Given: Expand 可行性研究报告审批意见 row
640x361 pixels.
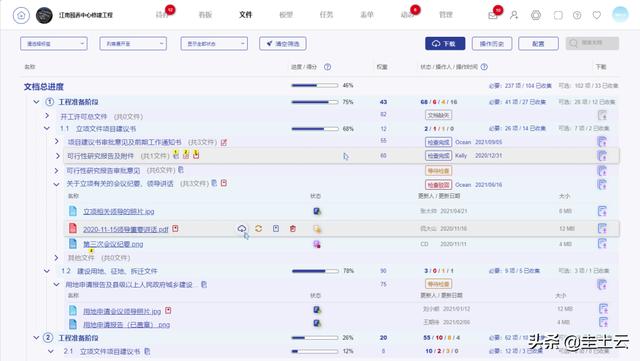Looking at the screenshot, I should point(56,170).
